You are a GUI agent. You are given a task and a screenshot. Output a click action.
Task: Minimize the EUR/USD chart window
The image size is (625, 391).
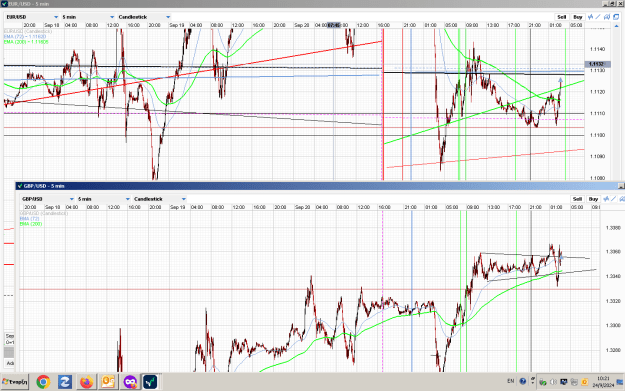click(x=605, y=4)
